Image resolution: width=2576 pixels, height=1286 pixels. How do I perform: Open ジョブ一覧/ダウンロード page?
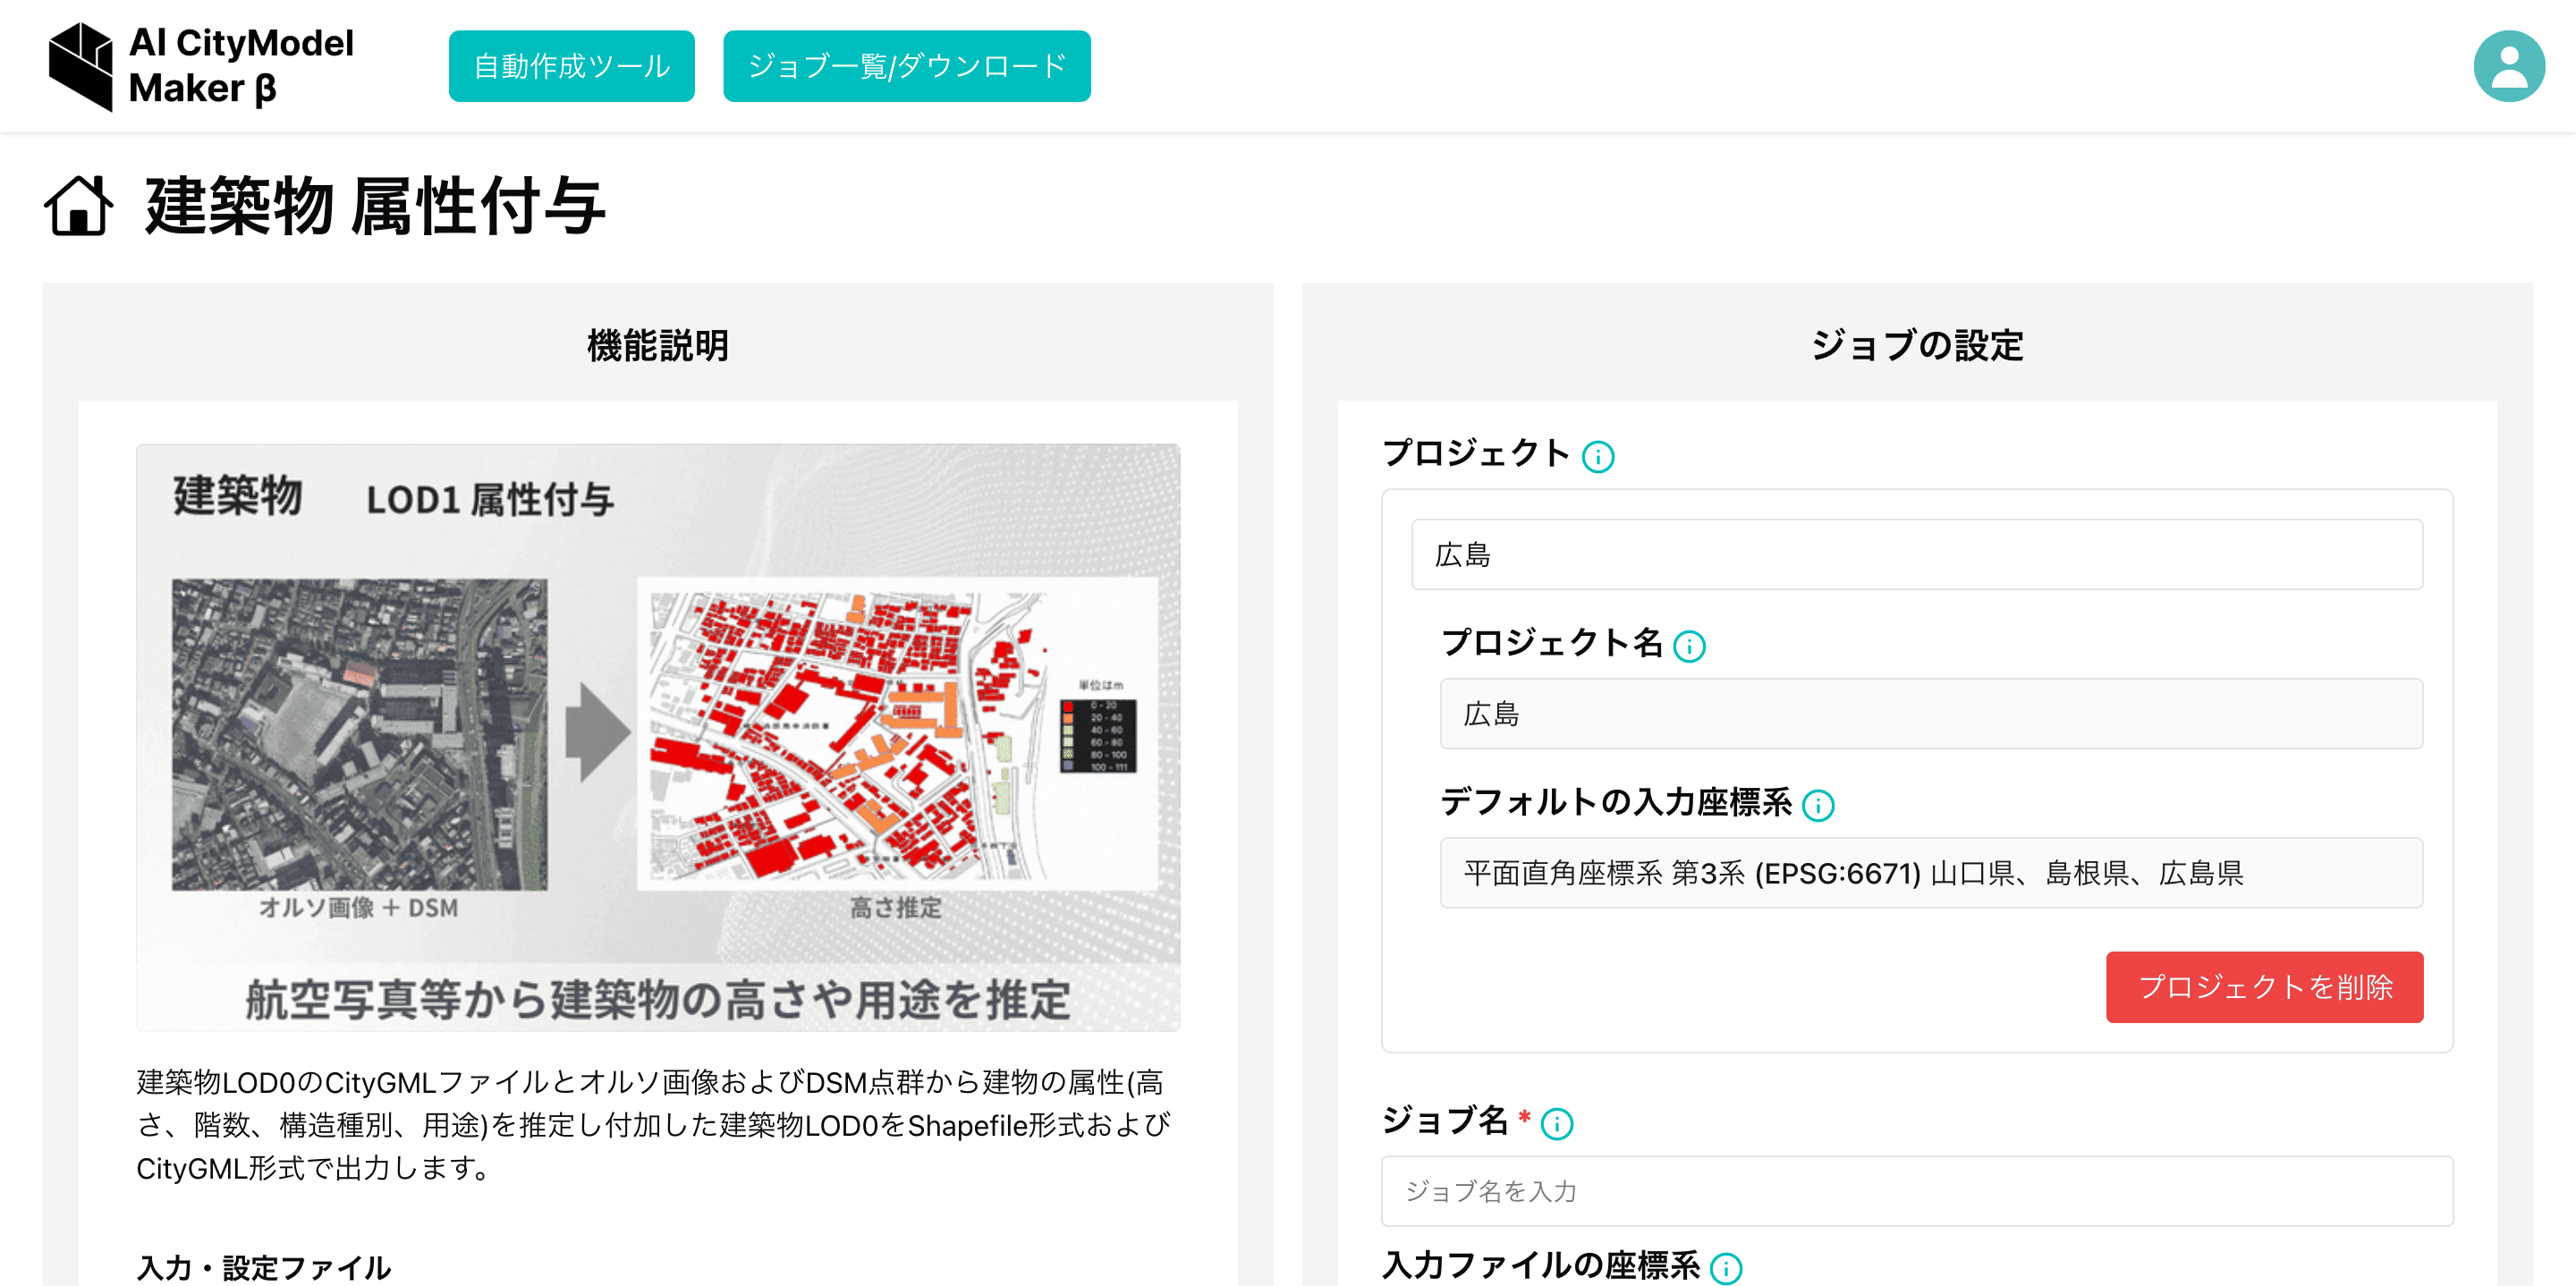click(x=906, y=66)
